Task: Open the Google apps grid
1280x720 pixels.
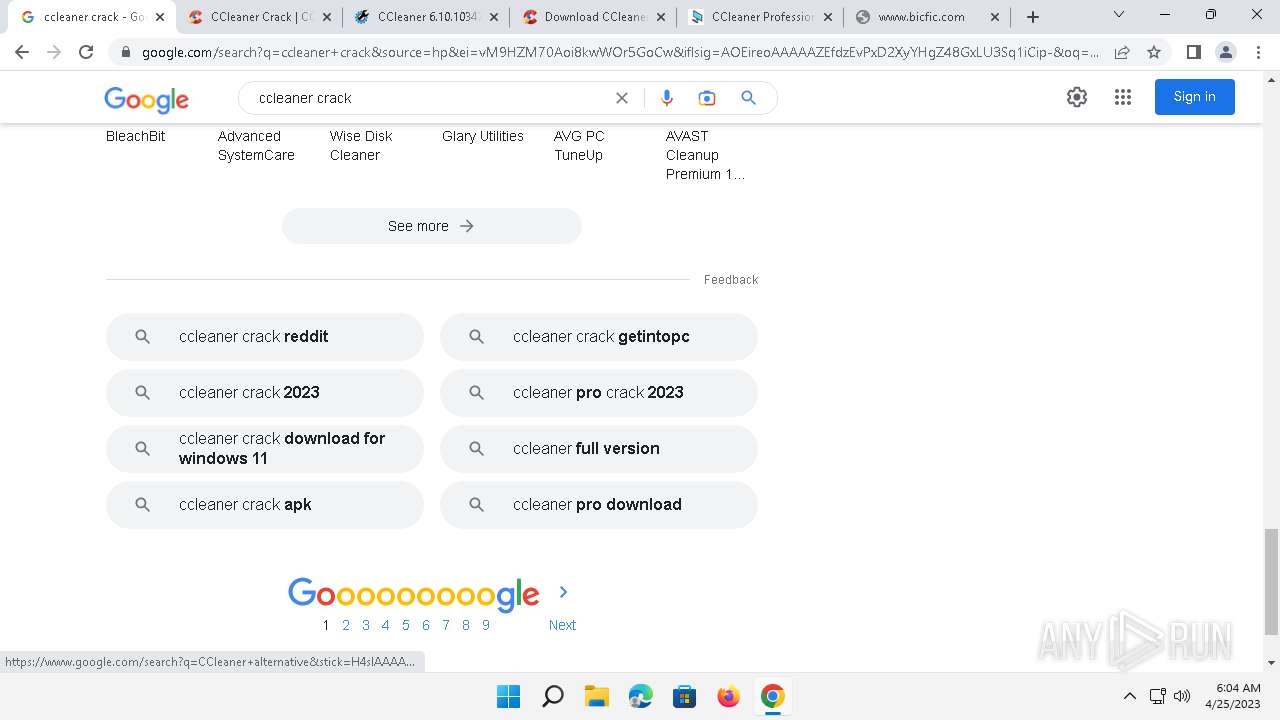Action: [x=1123, y=97]
